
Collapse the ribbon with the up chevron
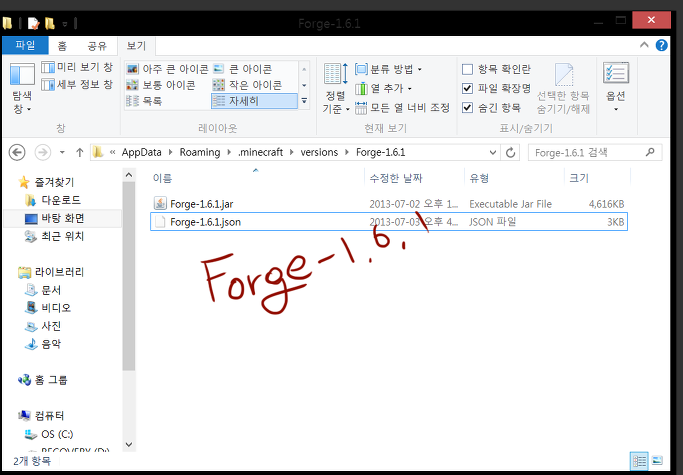coord(644,45)
